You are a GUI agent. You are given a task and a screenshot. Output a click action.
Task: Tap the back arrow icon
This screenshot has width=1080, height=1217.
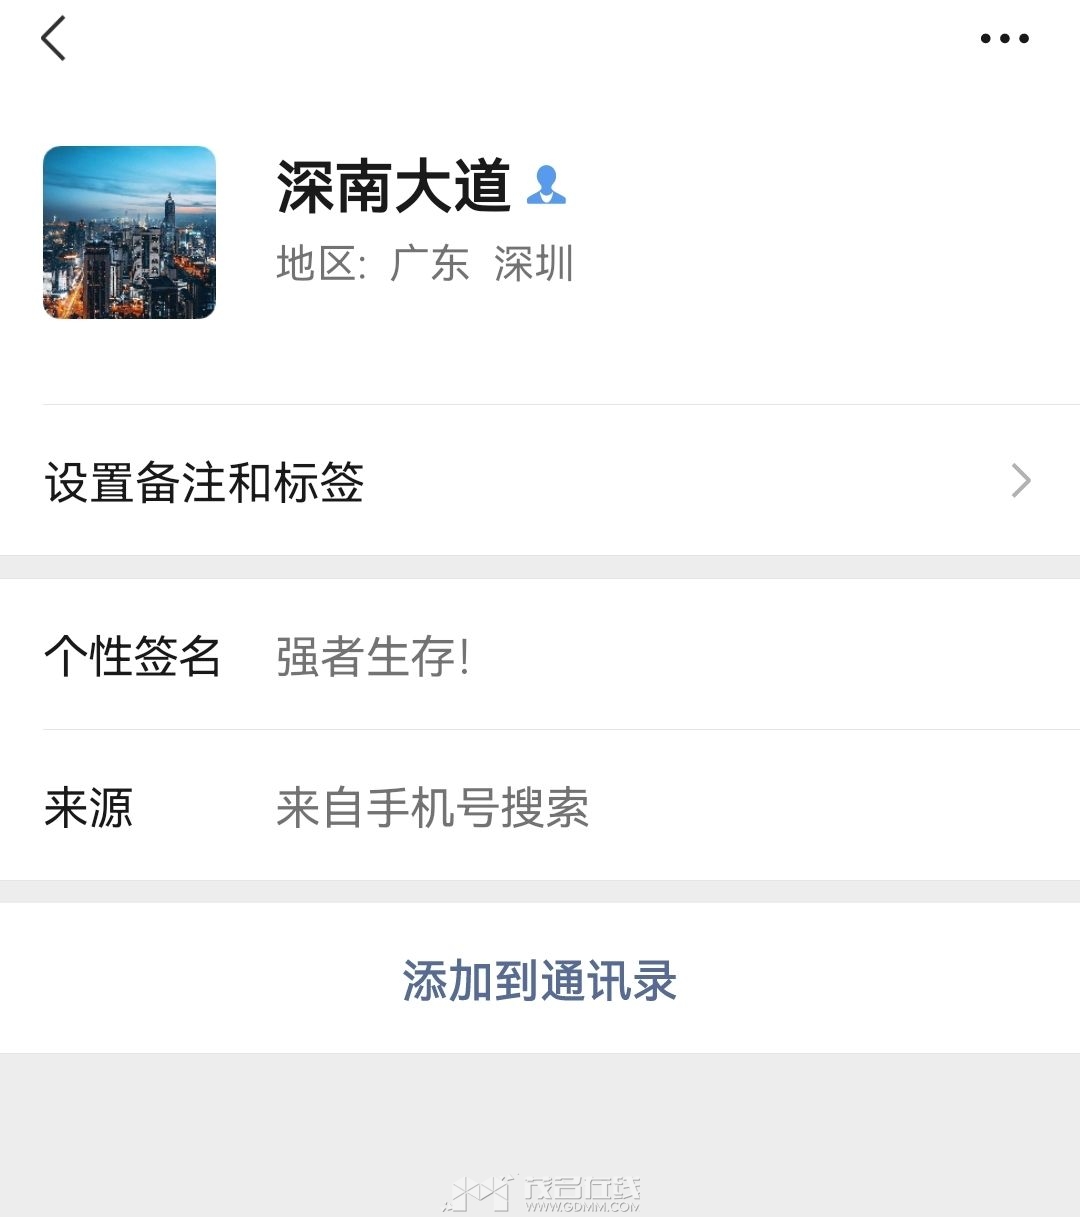click(x=53, y=38)
